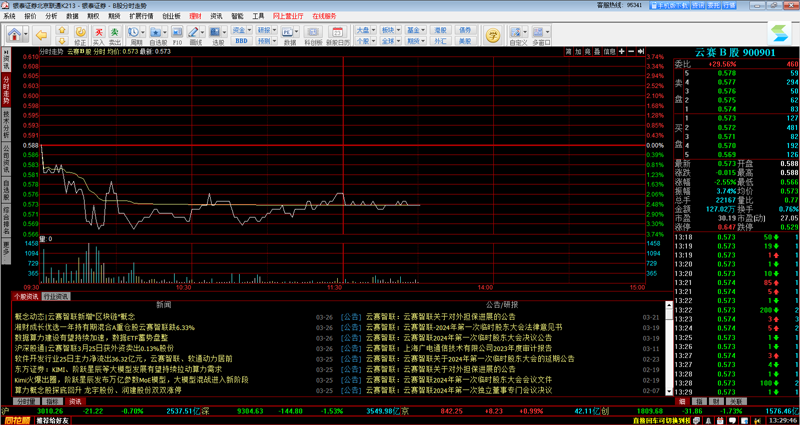Click the 美股 toolbar button
This screenshot has height=425, width=800.
point(465,41)
